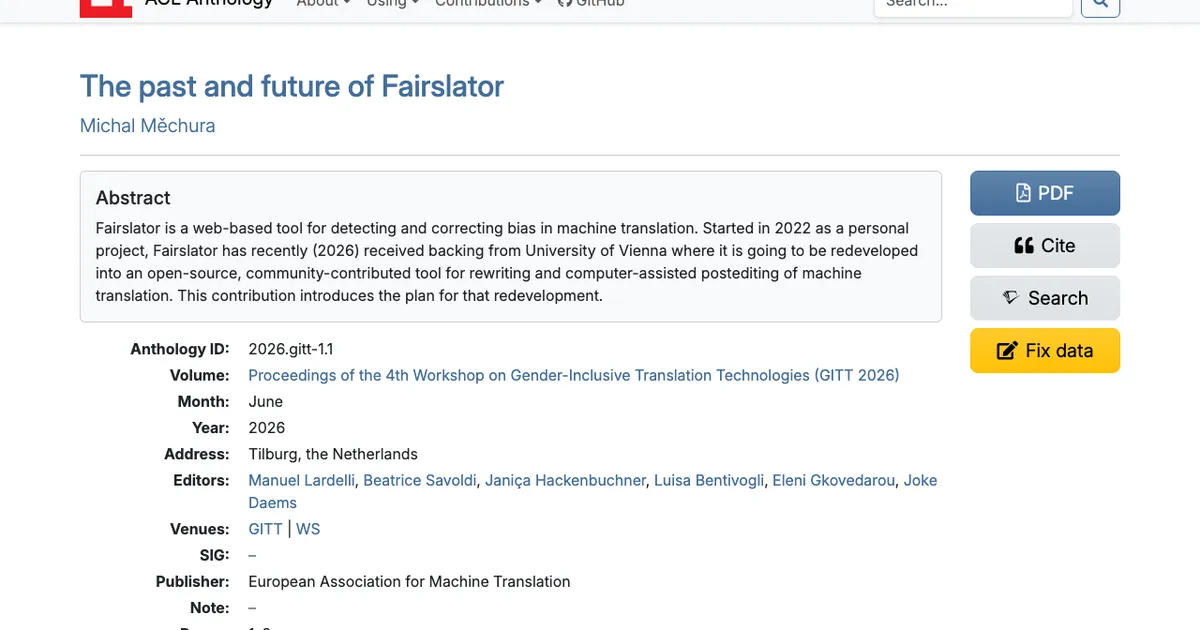Click the 'ACL Anthology' site name text
Image resolution: width=1200 pixels, height=630 pixels.
(209, 4)
